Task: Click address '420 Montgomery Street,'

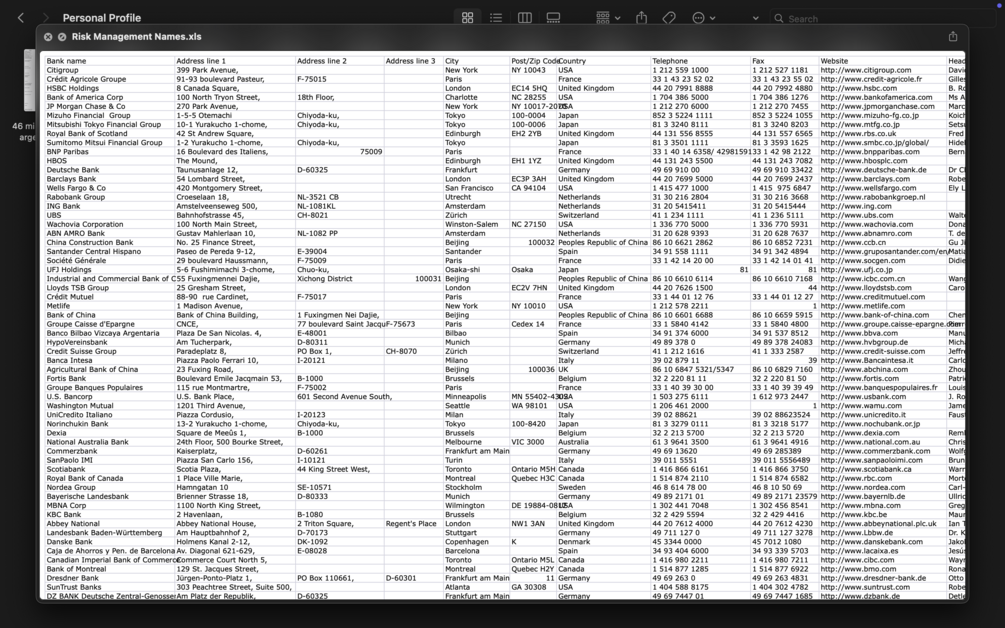Action: click(219, 188)
